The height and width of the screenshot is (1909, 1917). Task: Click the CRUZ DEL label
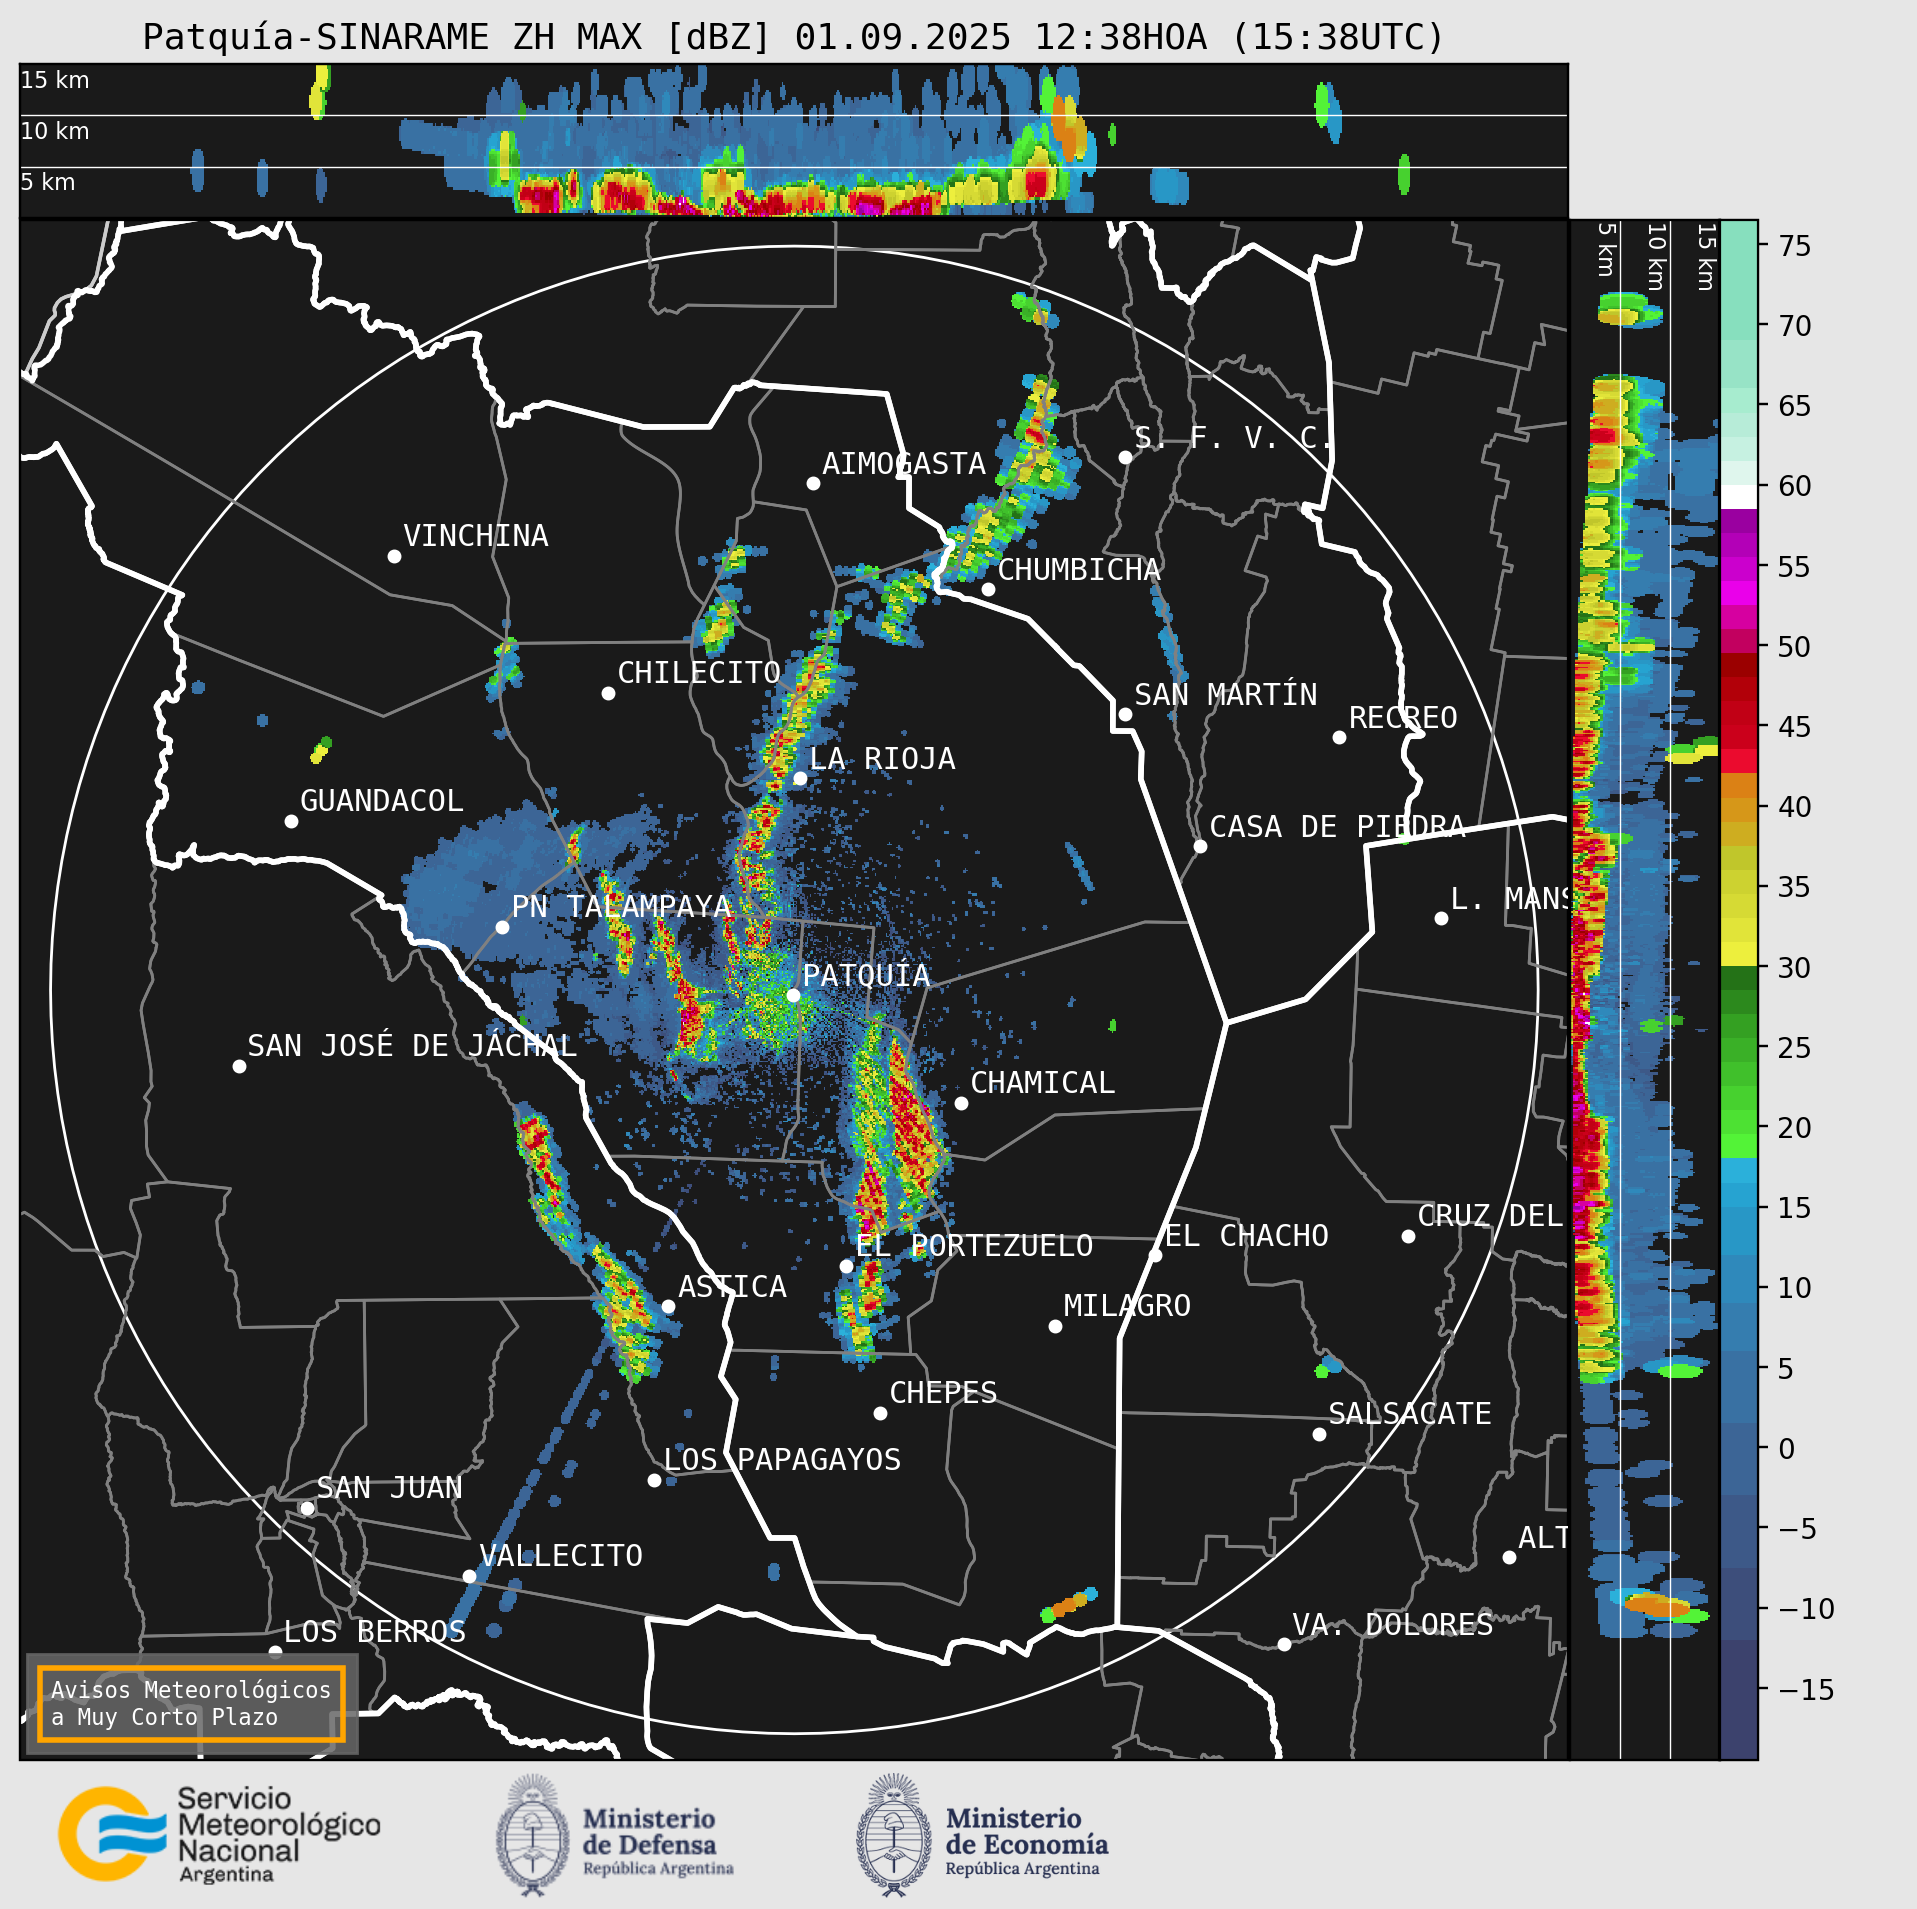1490,1216
